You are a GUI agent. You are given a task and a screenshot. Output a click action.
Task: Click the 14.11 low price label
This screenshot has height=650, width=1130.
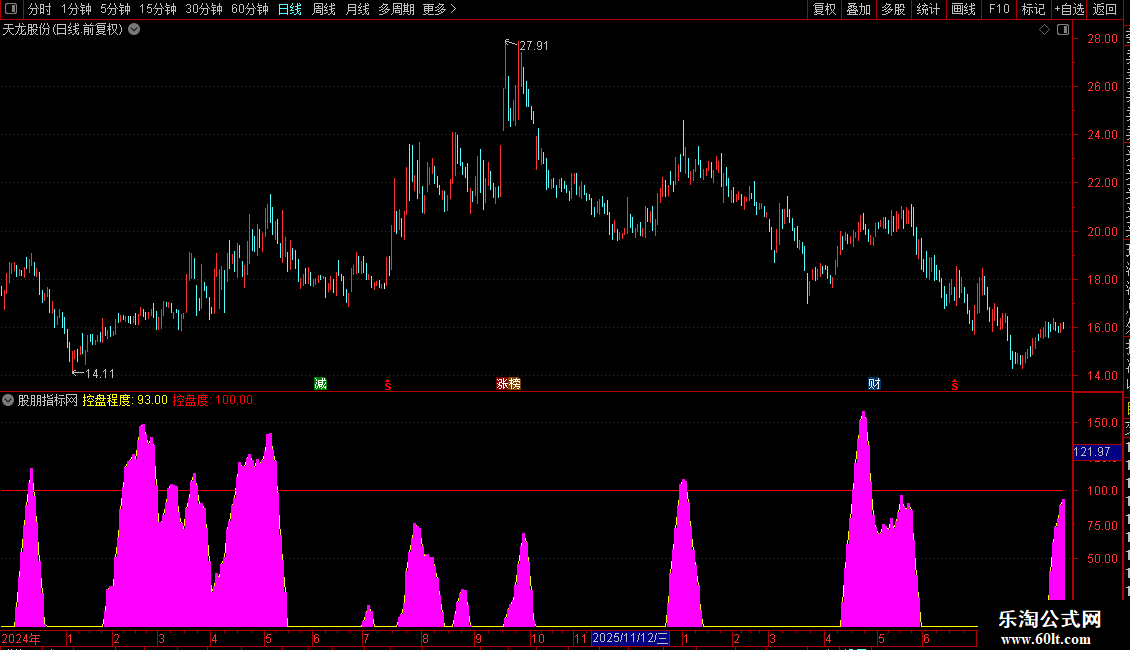click(100, 373)
